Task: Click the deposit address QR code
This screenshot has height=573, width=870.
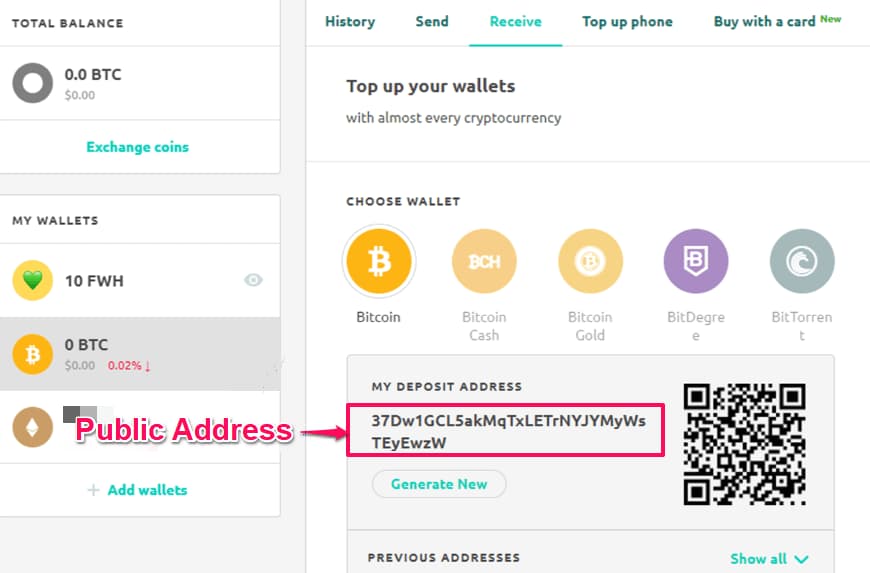Action: pyautogui.click(x=744, y=443)
